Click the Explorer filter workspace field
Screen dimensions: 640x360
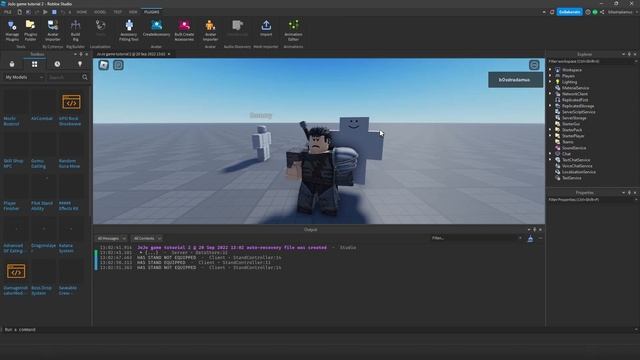(x=591, y=61)
